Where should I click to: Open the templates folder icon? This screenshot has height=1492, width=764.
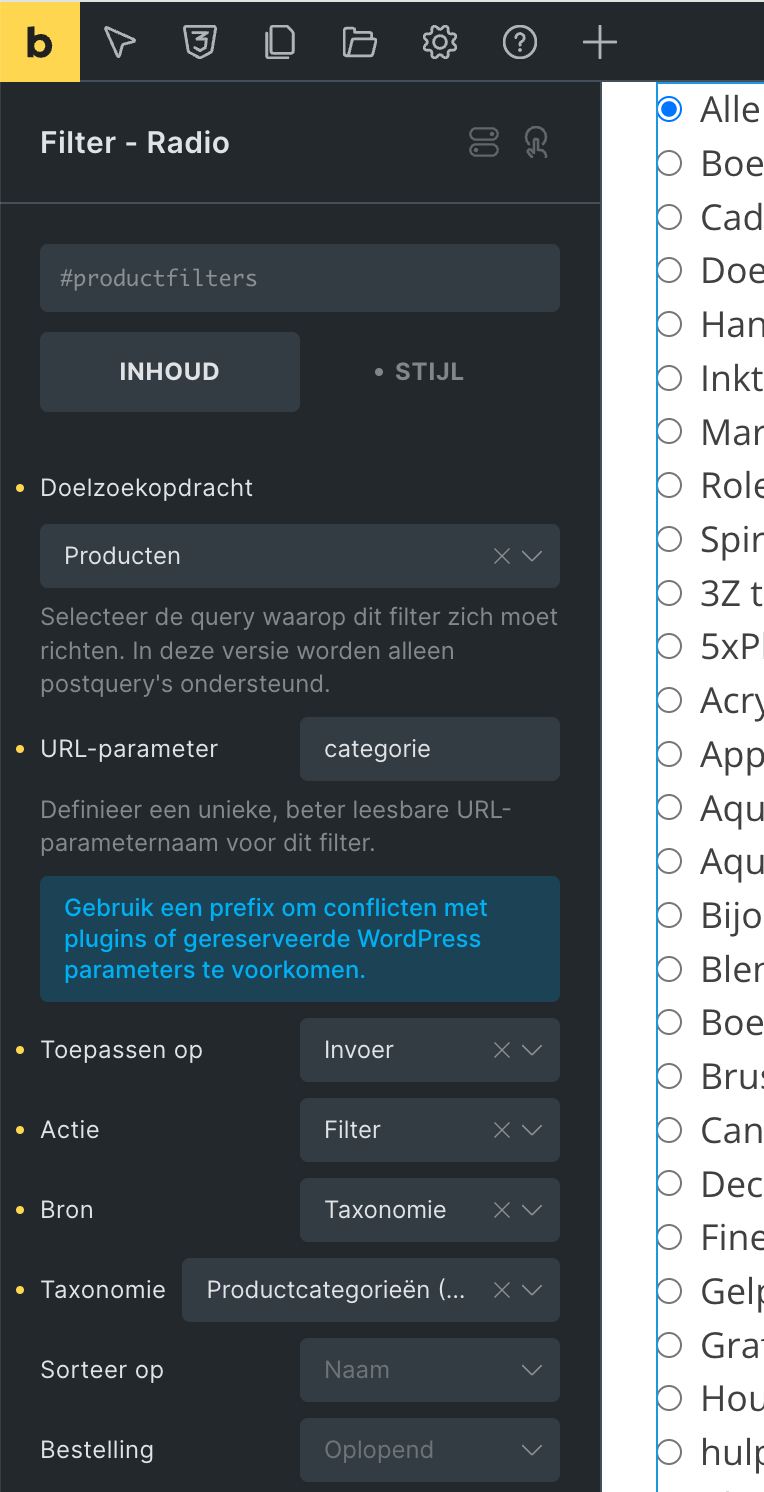click(360, 42)
